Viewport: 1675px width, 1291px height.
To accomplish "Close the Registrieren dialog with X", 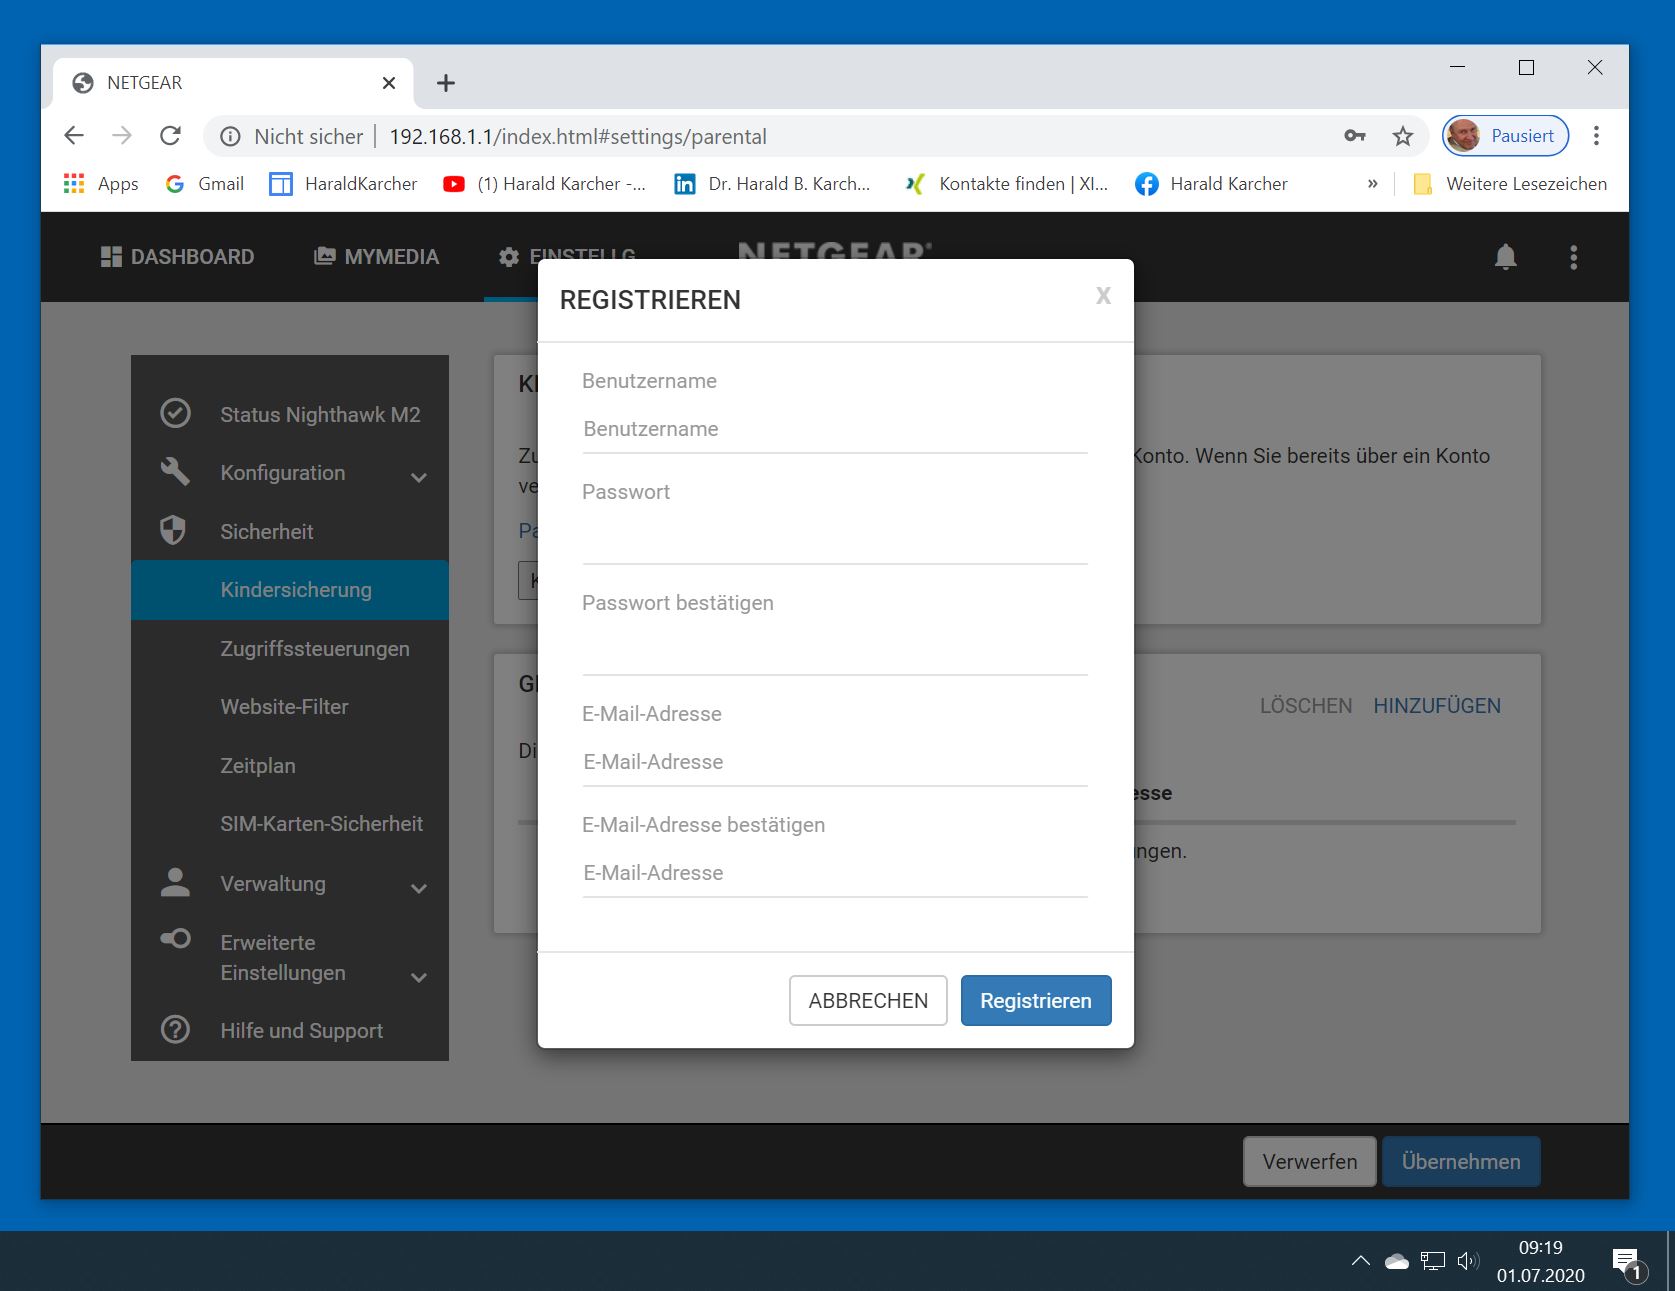I will point(1103,296).
